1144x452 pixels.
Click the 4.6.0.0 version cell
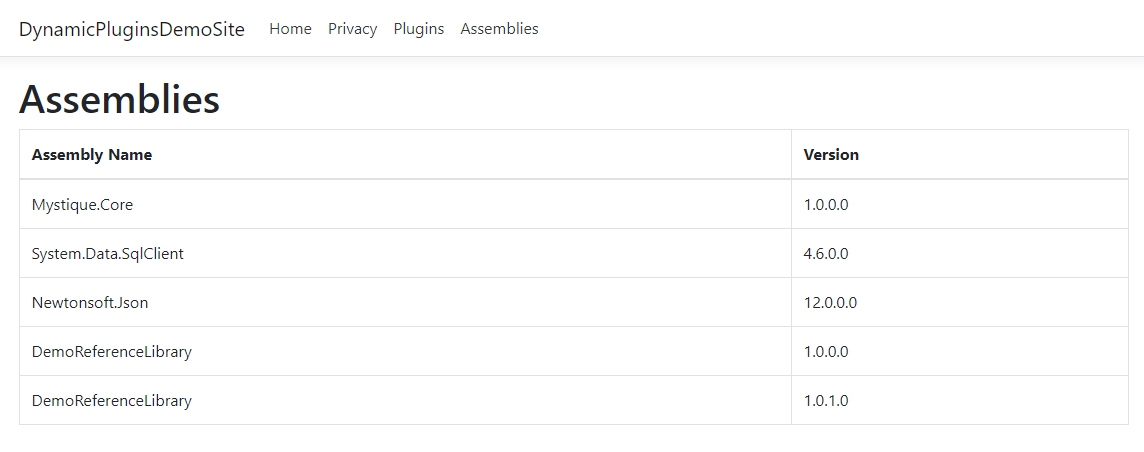(826, 253)
